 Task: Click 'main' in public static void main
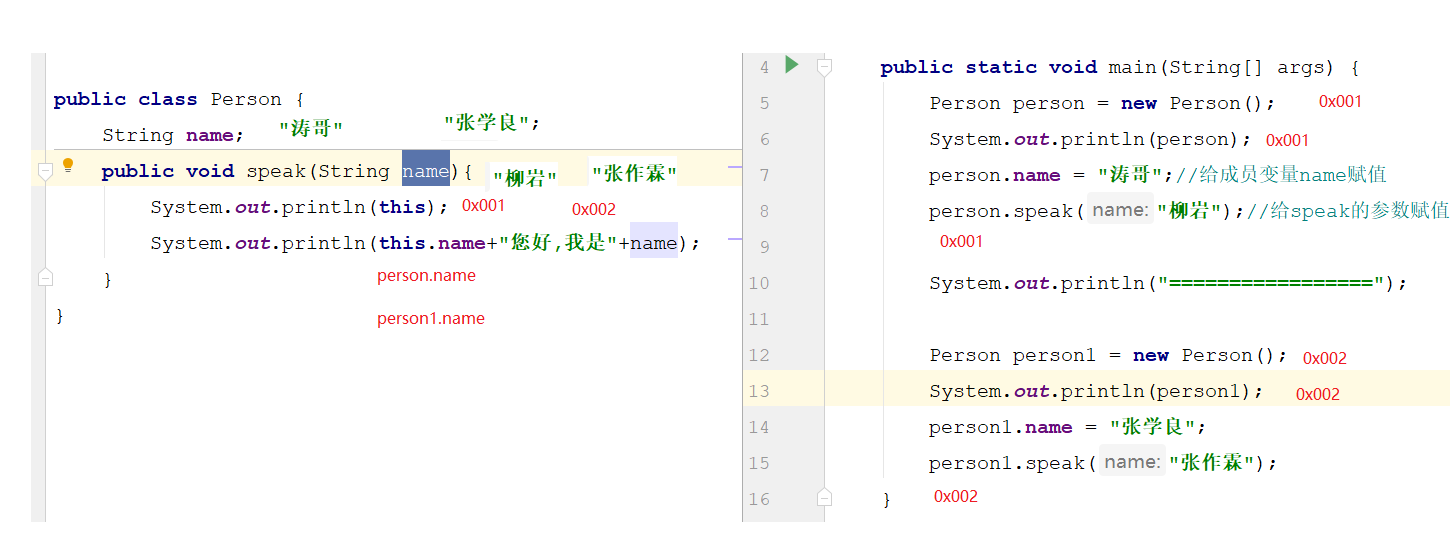pyautogui.click(x=1132, y=67)
